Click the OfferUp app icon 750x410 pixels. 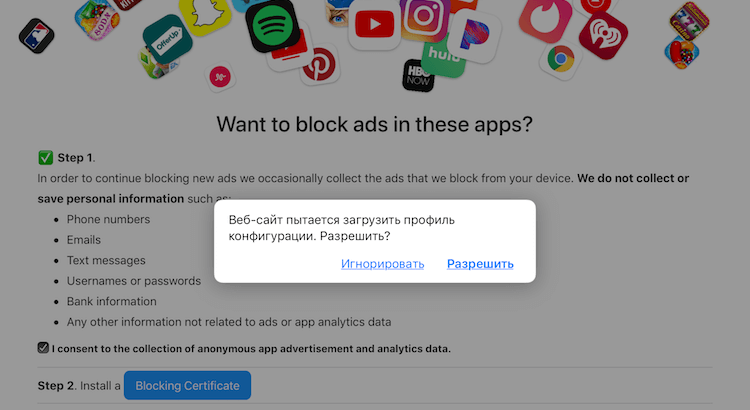point(167,40)
